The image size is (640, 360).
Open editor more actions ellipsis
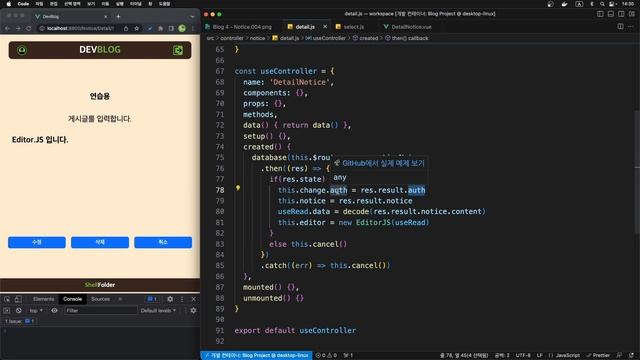click(x=631, y=27)
